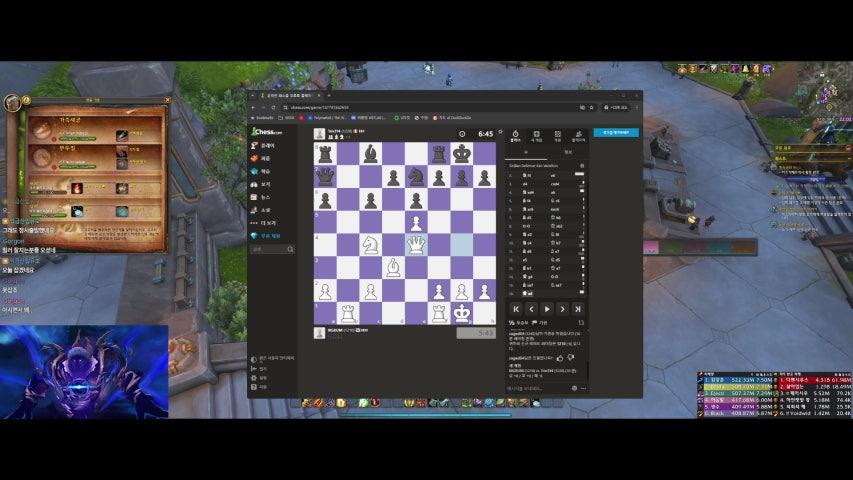Viewport: 853px width, 480px height.
Task: Click the streamer avatar video at bottom left
Action: coord(84,372)
